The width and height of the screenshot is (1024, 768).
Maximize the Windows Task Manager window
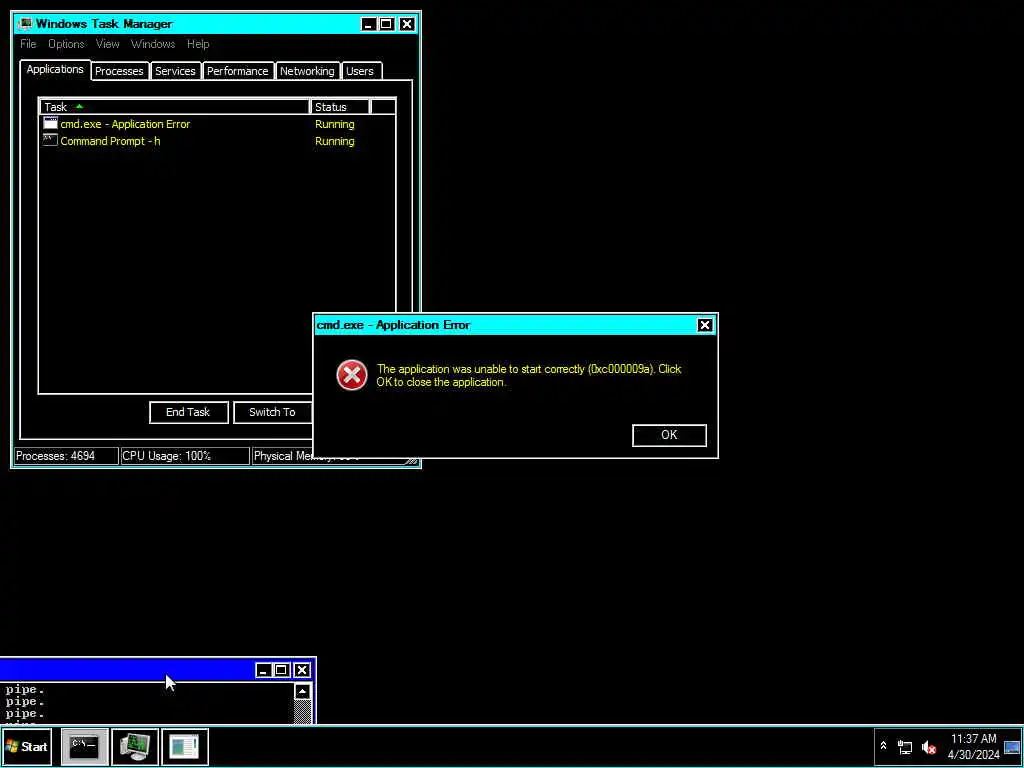click(x=387, y=24)
